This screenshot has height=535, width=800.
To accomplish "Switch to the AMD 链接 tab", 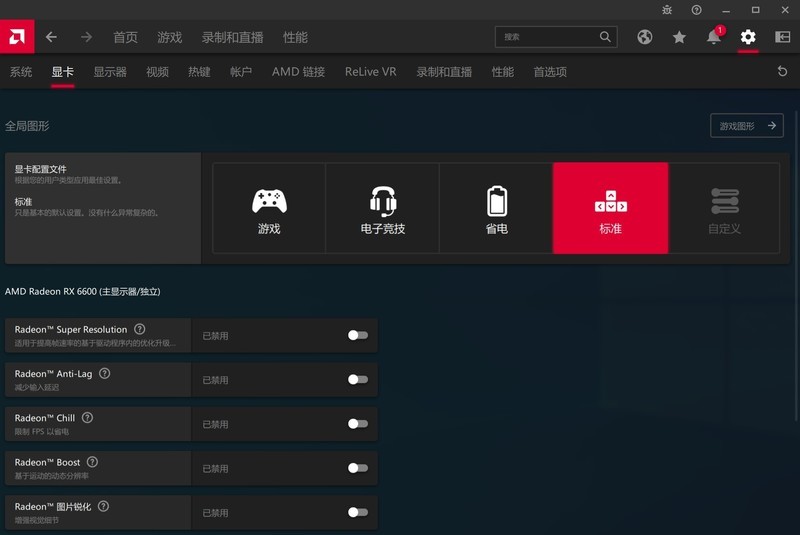I will (x=298, y=72).
